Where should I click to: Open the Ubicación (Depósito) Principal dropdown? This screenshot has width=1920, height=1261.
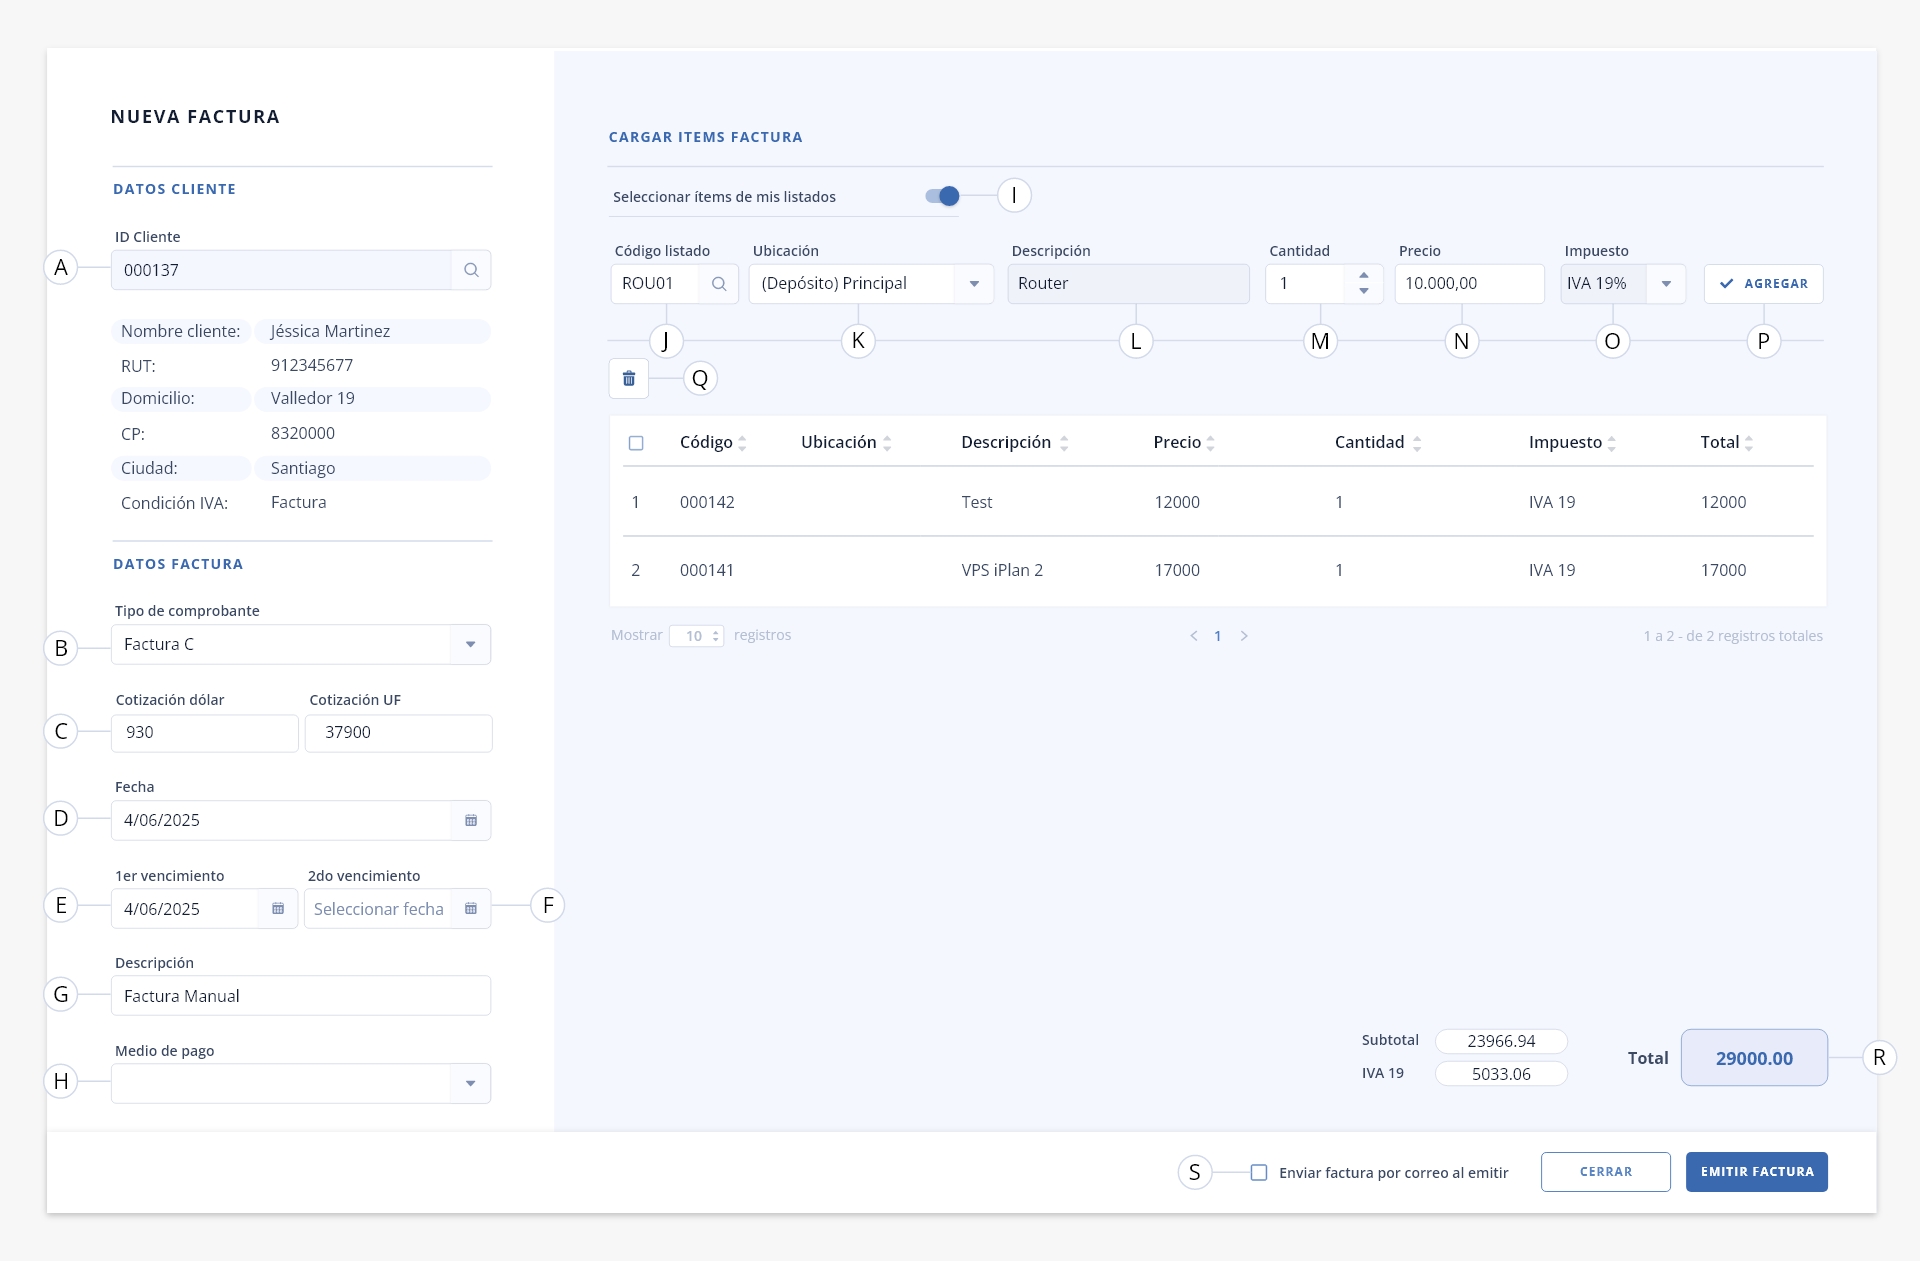974,284
